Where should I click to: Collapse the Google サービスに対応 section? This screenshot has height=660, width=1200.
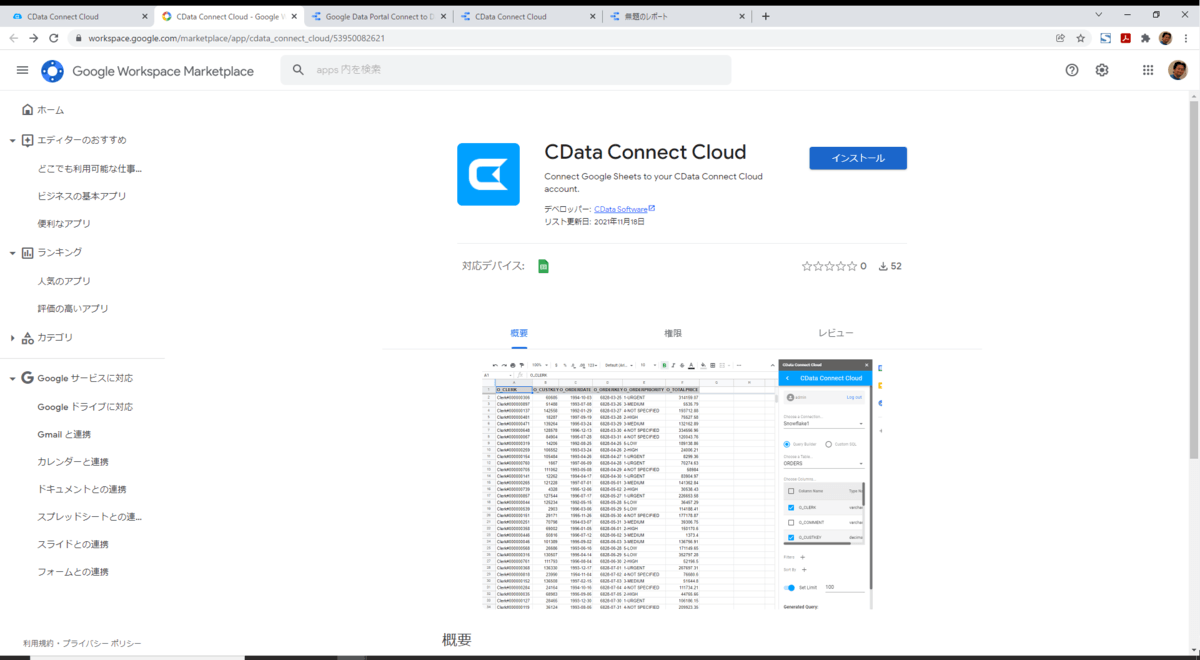coord(13,379)
